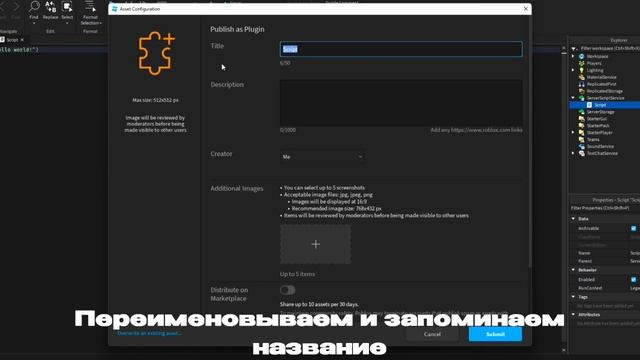Click the Asset Configuration window logo icon
The image size is (640, 360).
(x=114, y=9)
